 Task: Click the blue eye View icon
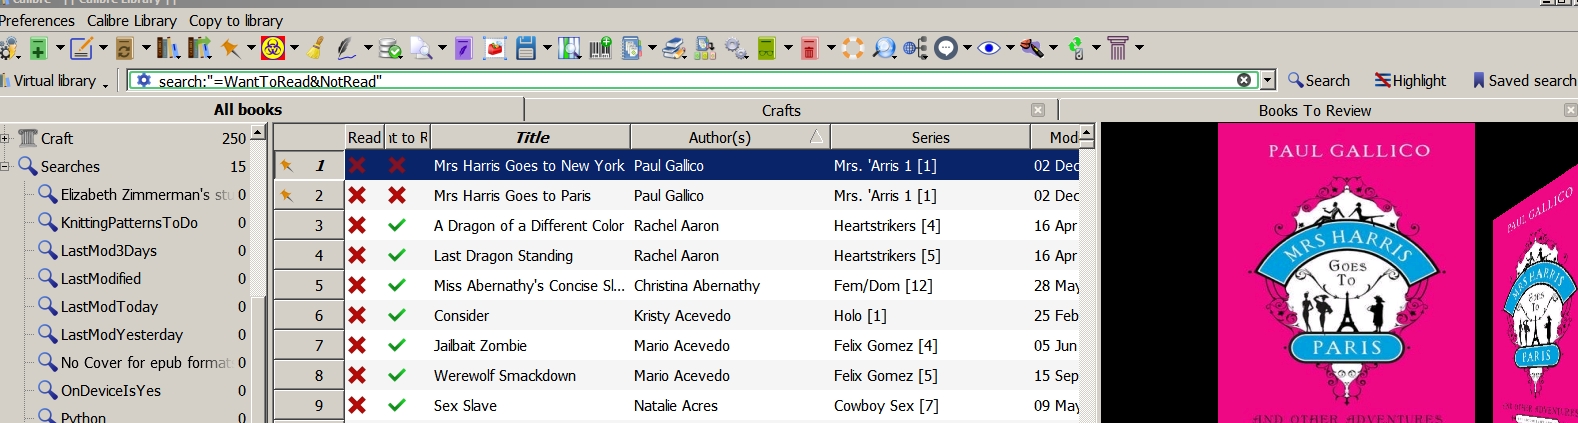(x=989, y=47)
